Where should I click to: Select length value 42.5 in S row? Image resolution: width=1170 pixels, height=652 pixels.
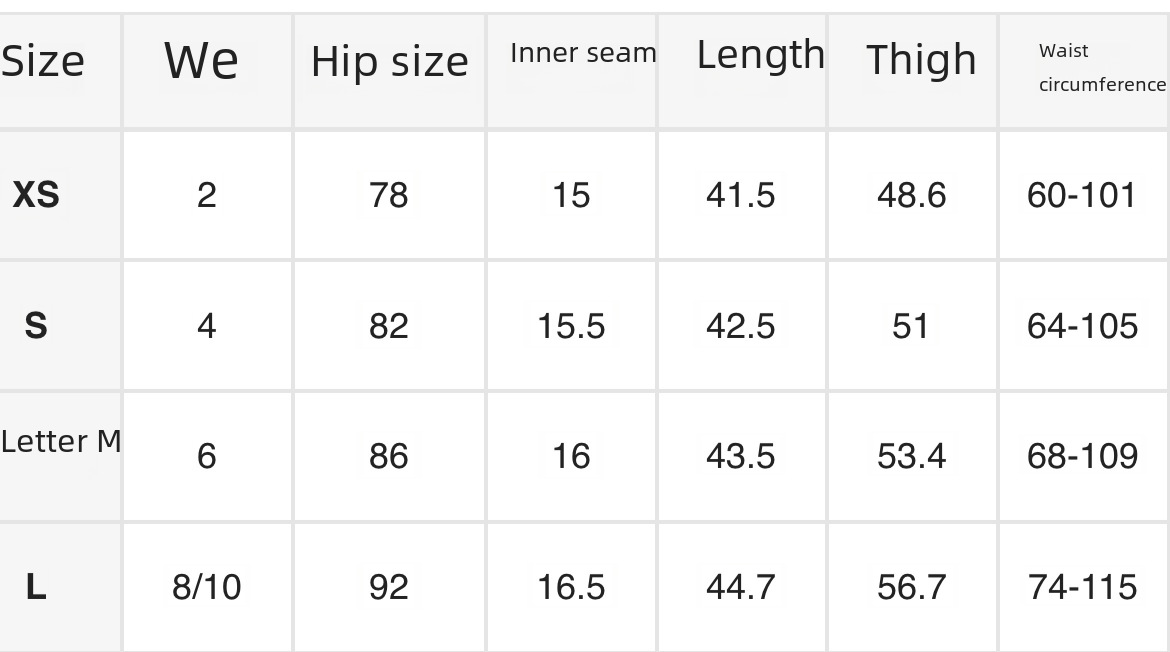[740, 326]
